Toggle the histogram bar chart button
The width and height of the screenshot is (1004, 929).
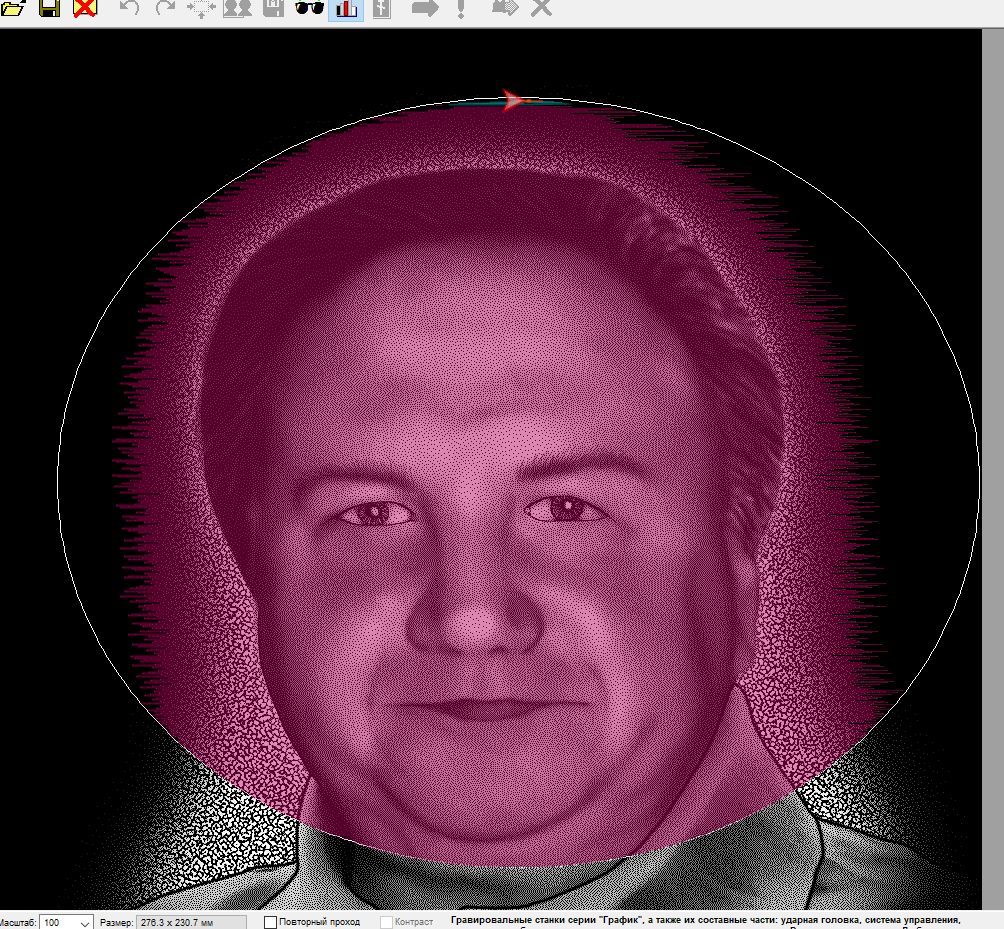(346, 8)
